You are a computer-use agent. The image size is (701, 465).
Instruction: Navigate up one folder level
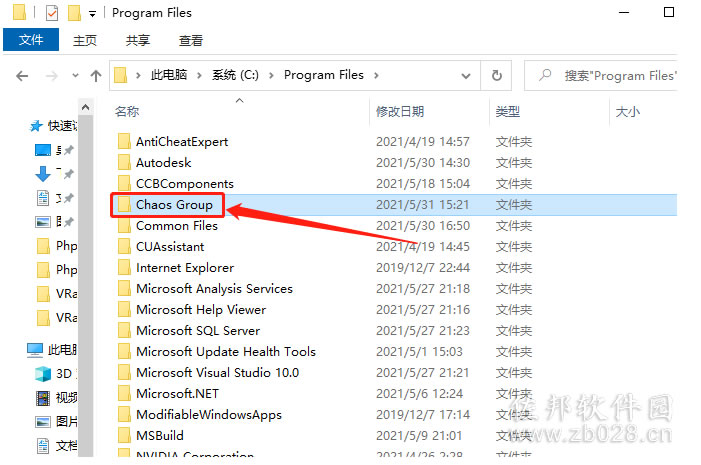(x=96, y=76)
